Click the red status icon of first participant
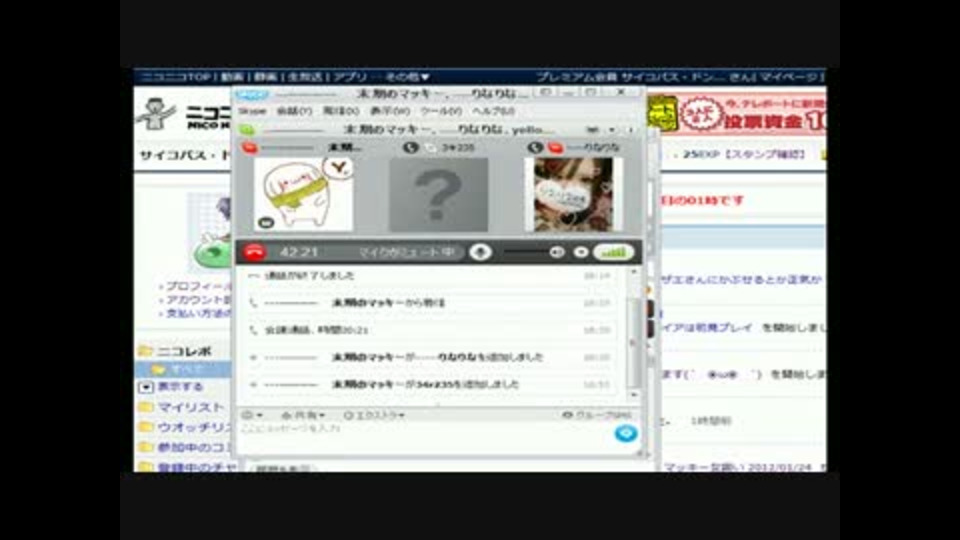The image size is (960, 540). (249, 148)
